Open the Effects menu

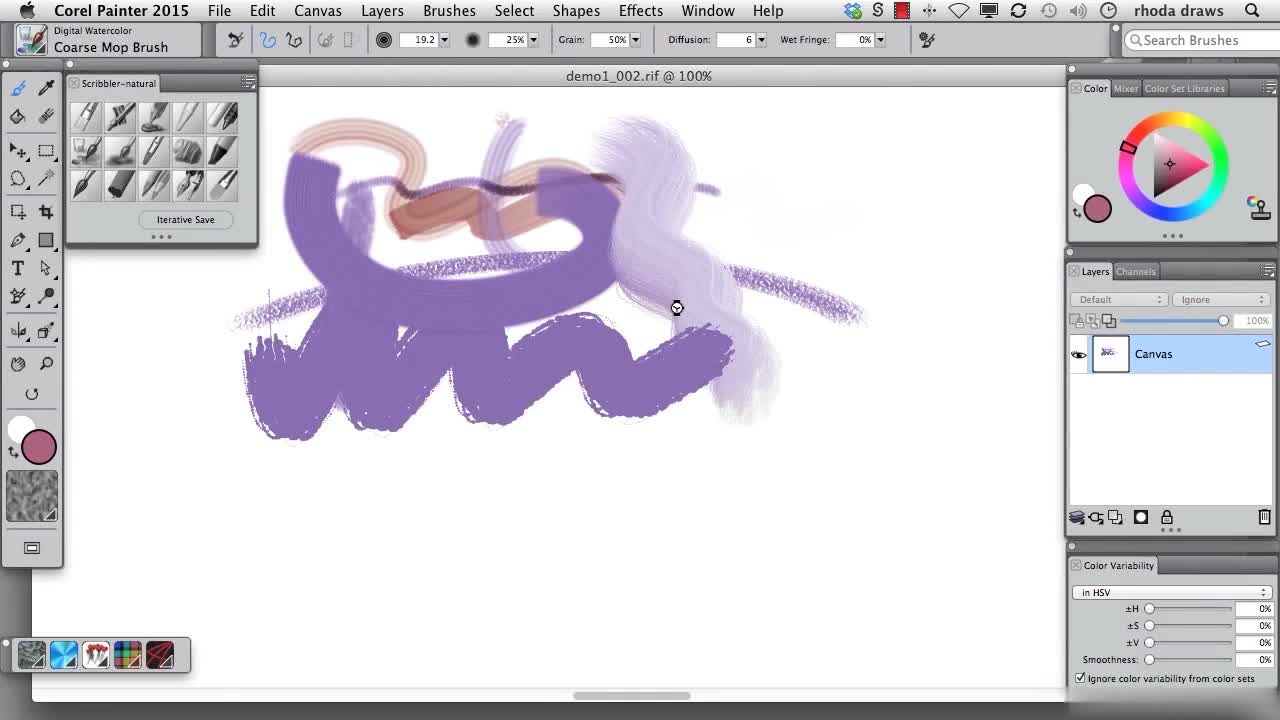[640, 11]
